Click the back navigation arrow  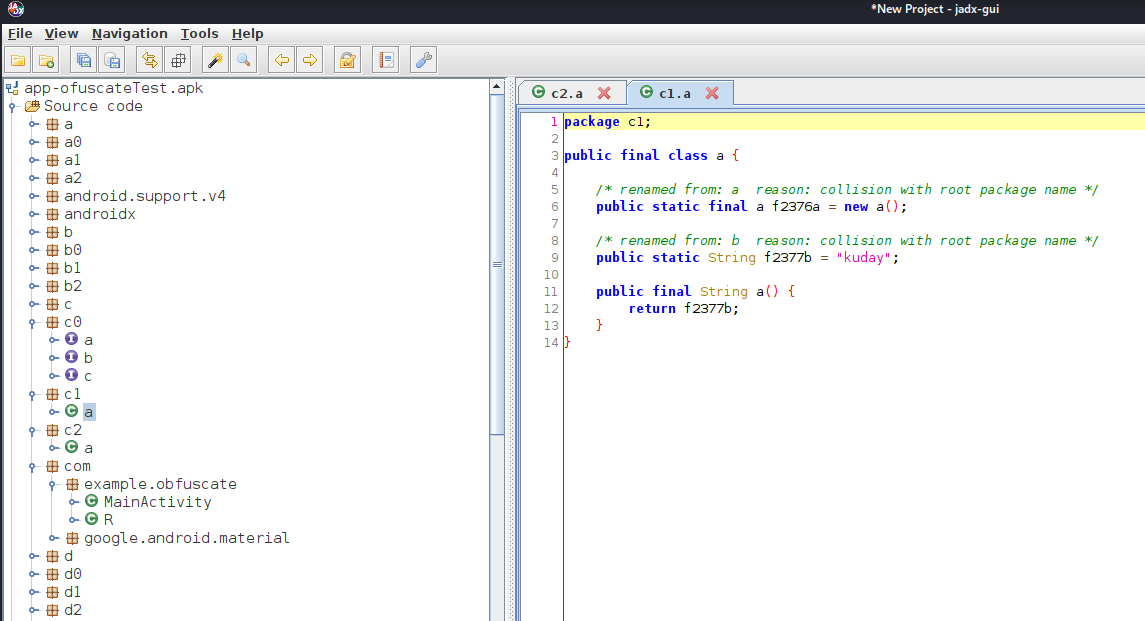pyautogui.click(x=281, y=61)
